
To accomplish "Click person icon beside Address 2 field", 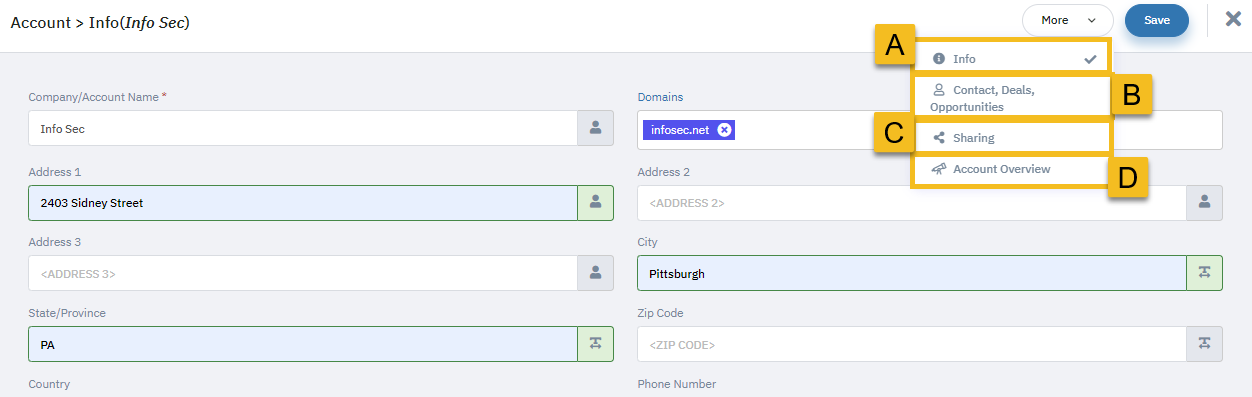I will pos(1204,203).
